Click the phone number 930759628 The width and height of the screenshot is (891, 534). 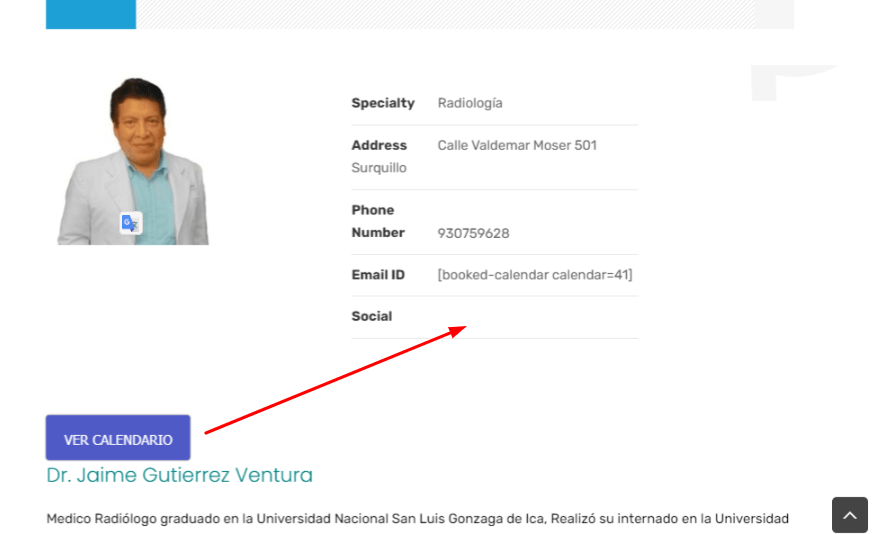tap(473, 233)
